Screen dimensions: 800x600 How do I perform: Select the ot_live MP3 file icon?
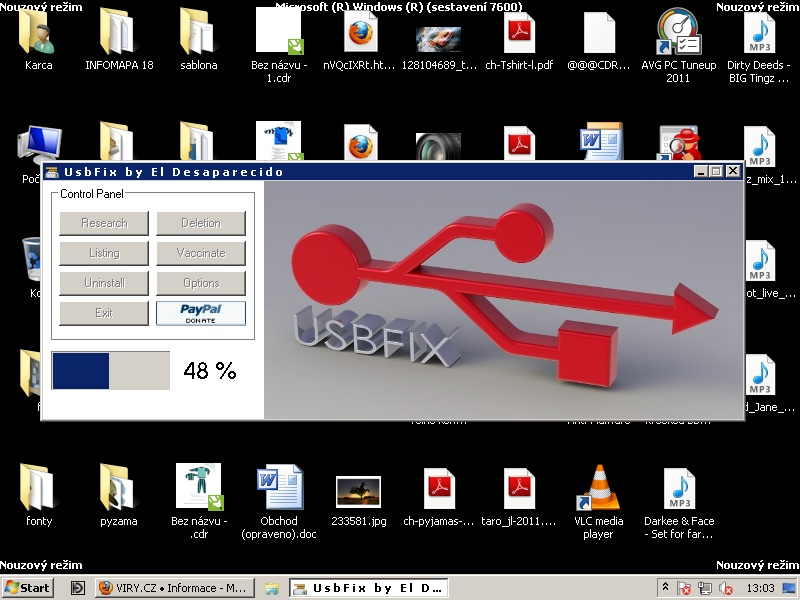click(x=759, y=261)
